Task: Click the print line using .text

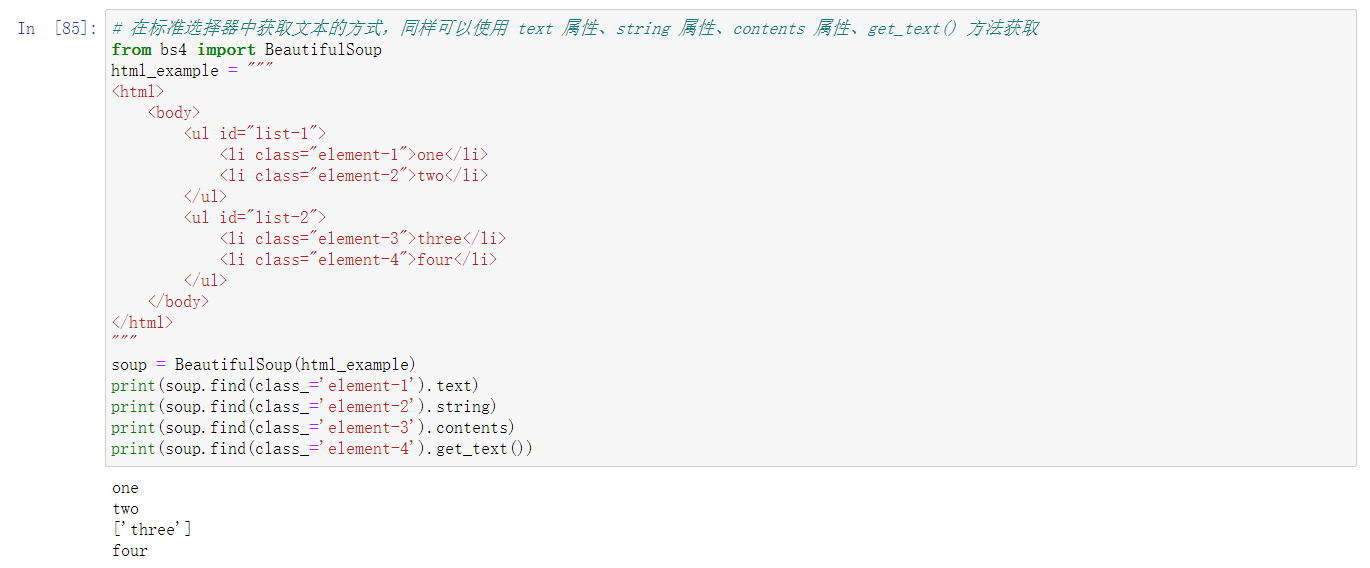Action: coord(295,385)
